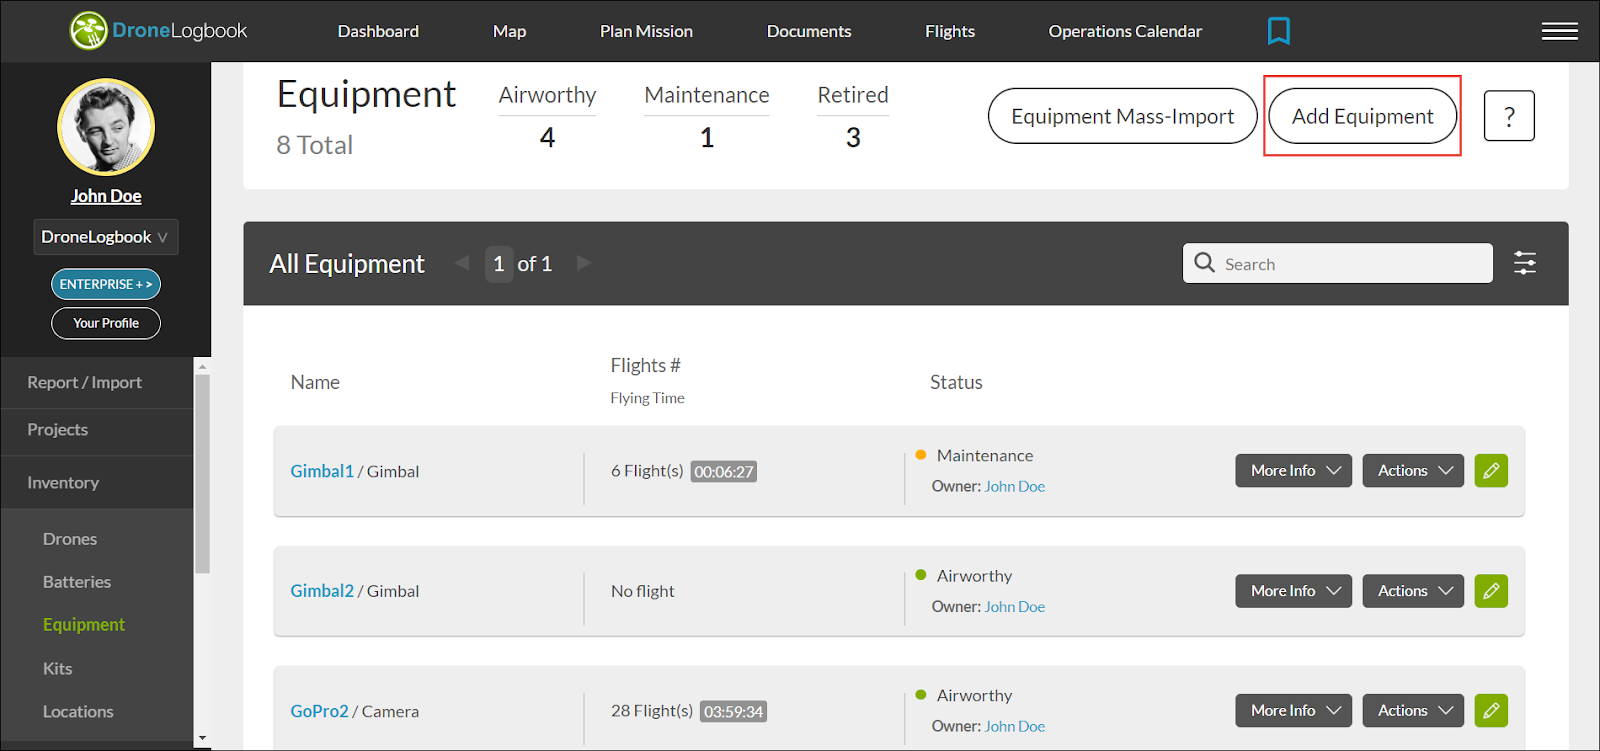Click owner John Doe link for GoPro2
1600x751 pixels.
click(x=1015, y=727)
